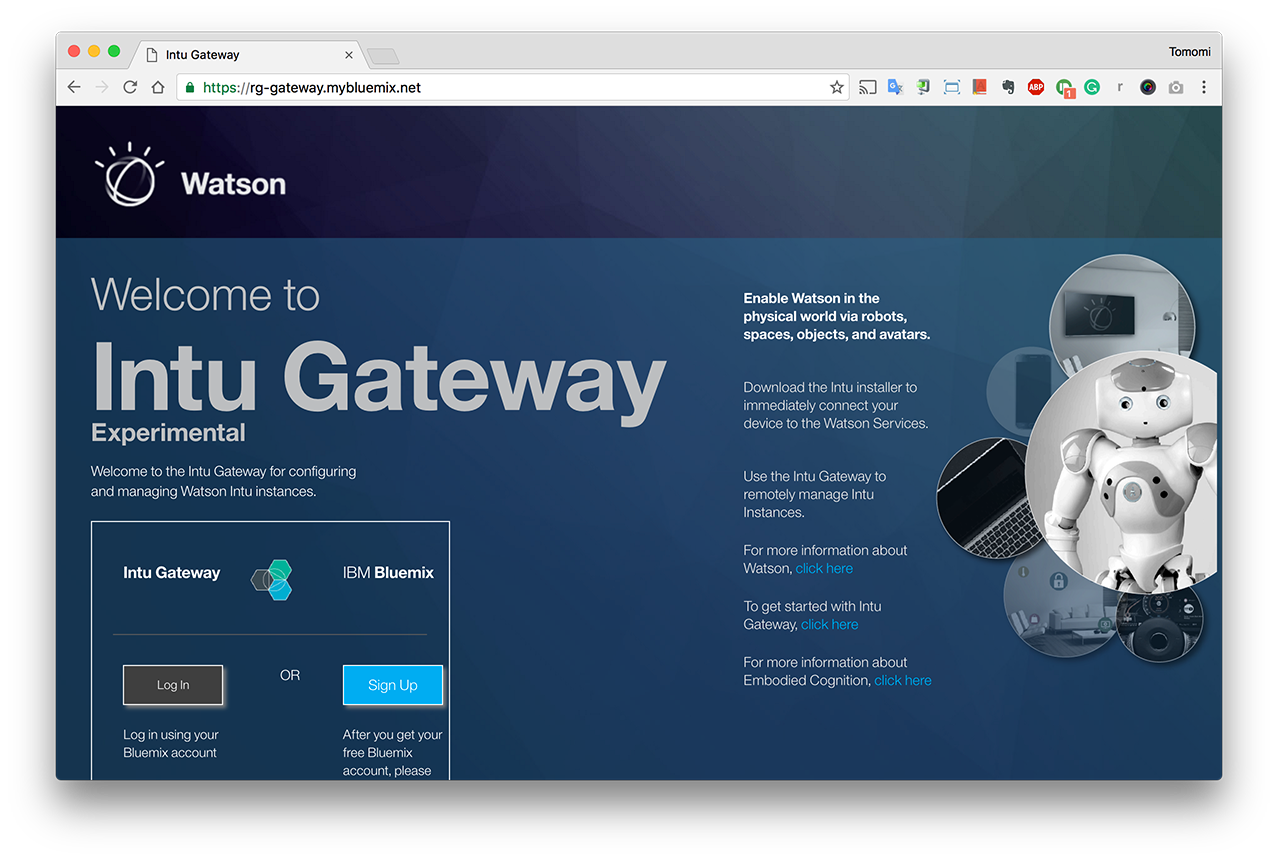Select the Intu Gateway browser tab
Viewport: 1278px width, 860px height.
(248, 55)
